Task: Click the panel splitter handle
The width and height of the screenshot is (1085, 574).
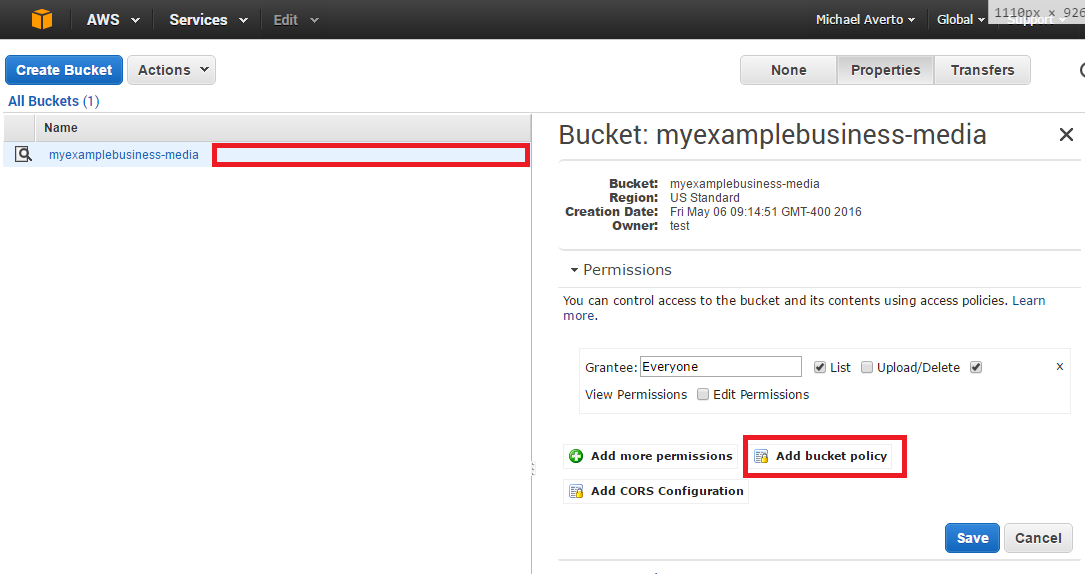Action: coord(532,468)
